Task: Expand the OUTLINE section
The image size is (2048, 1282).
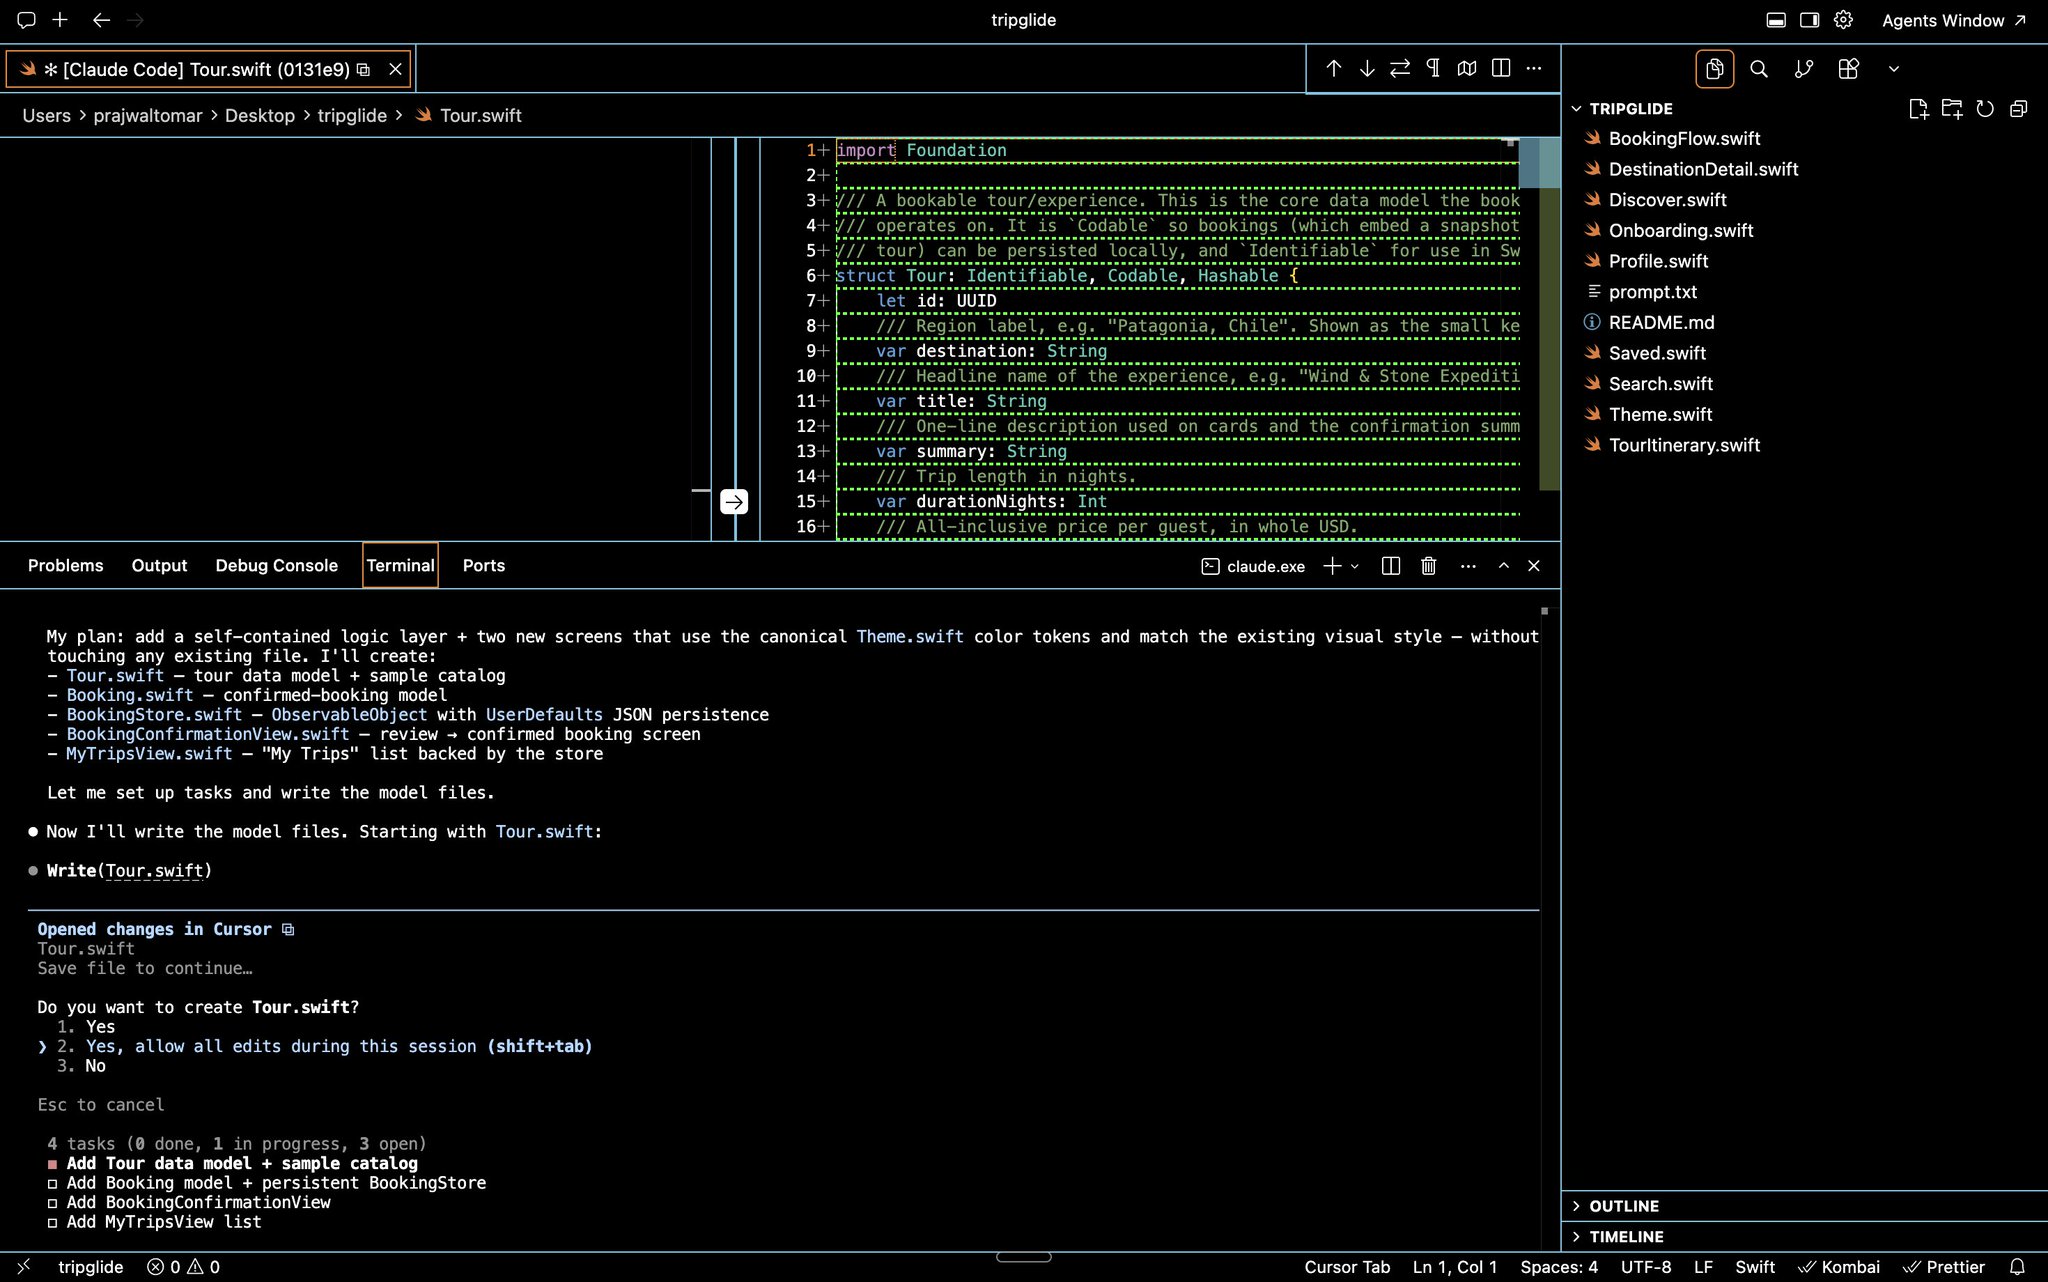Action: pyautogui.click(x=1624, y=1207)
